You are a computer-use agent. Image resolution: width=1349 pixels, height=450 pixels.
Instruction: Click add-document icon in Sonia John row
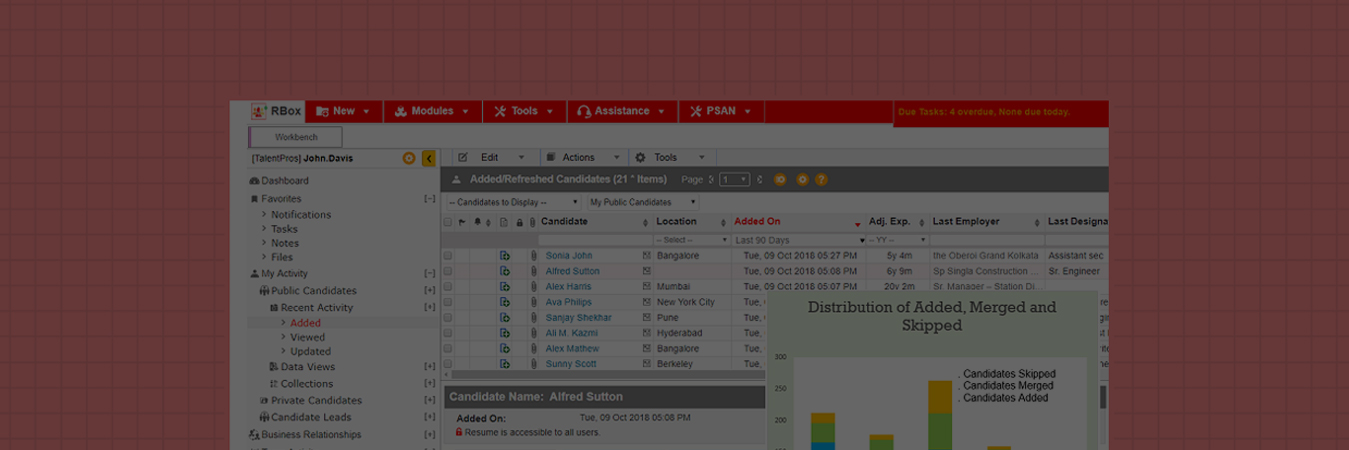505,256
